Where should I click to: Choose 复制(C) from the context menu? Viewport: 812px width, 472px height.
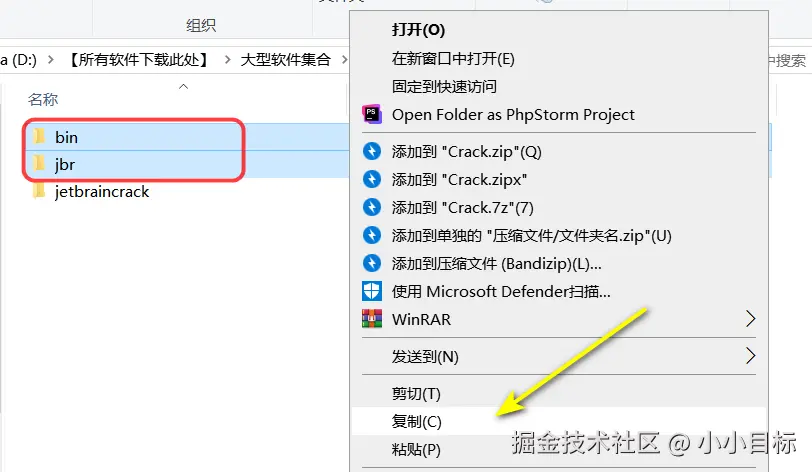[416, 422]
